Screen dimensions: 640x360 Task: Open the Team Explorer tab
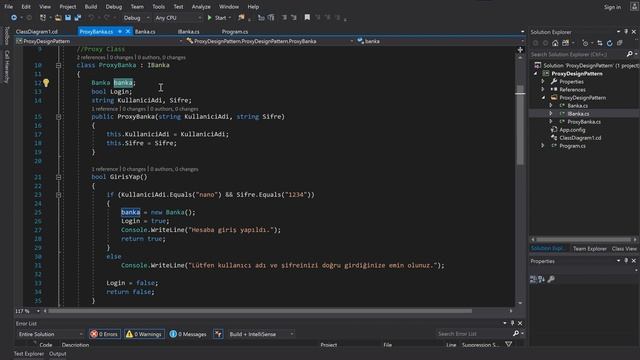pyautogui.click(x=589, y=249)
